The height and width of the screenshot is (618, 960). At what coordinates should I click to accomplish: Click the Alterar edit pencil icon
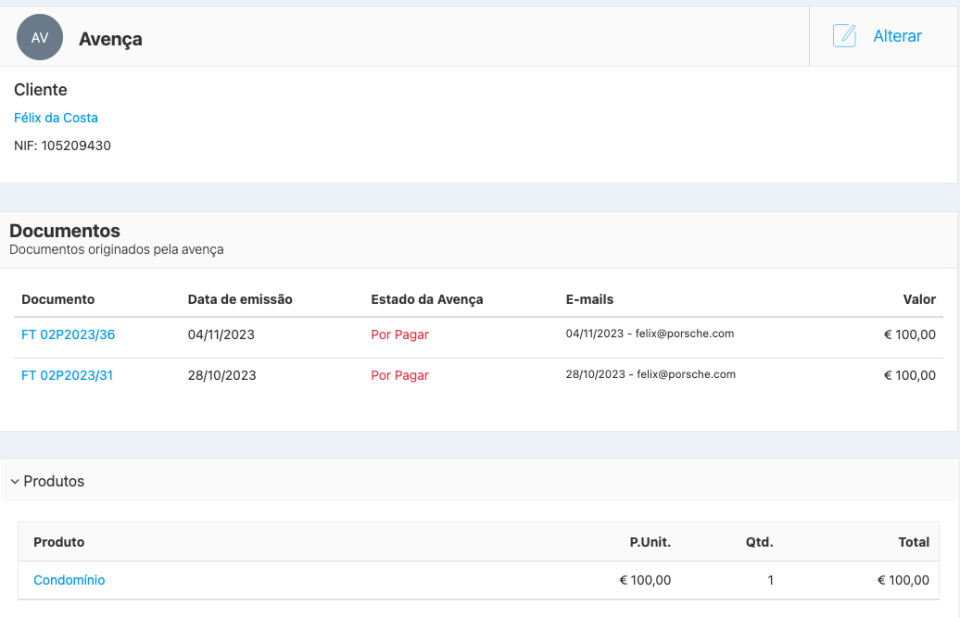point(845,36)
